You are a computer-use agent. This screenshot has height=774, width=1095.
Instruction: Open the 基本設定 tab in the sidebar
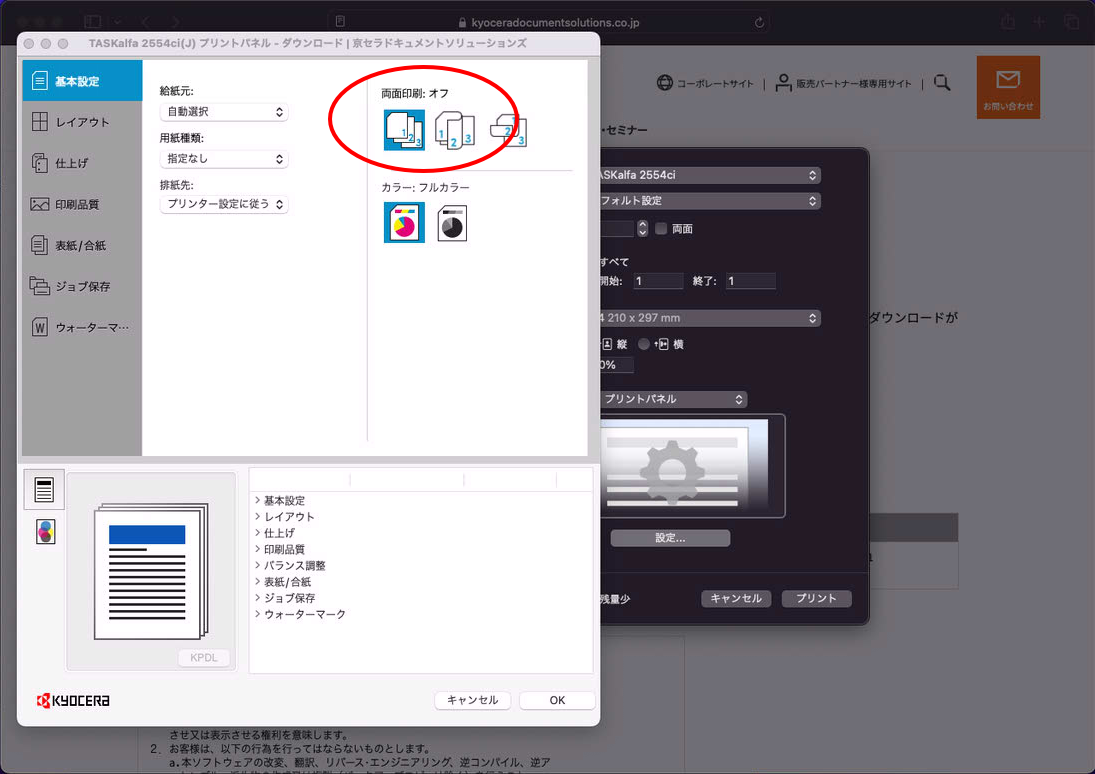tap(82, 81)
